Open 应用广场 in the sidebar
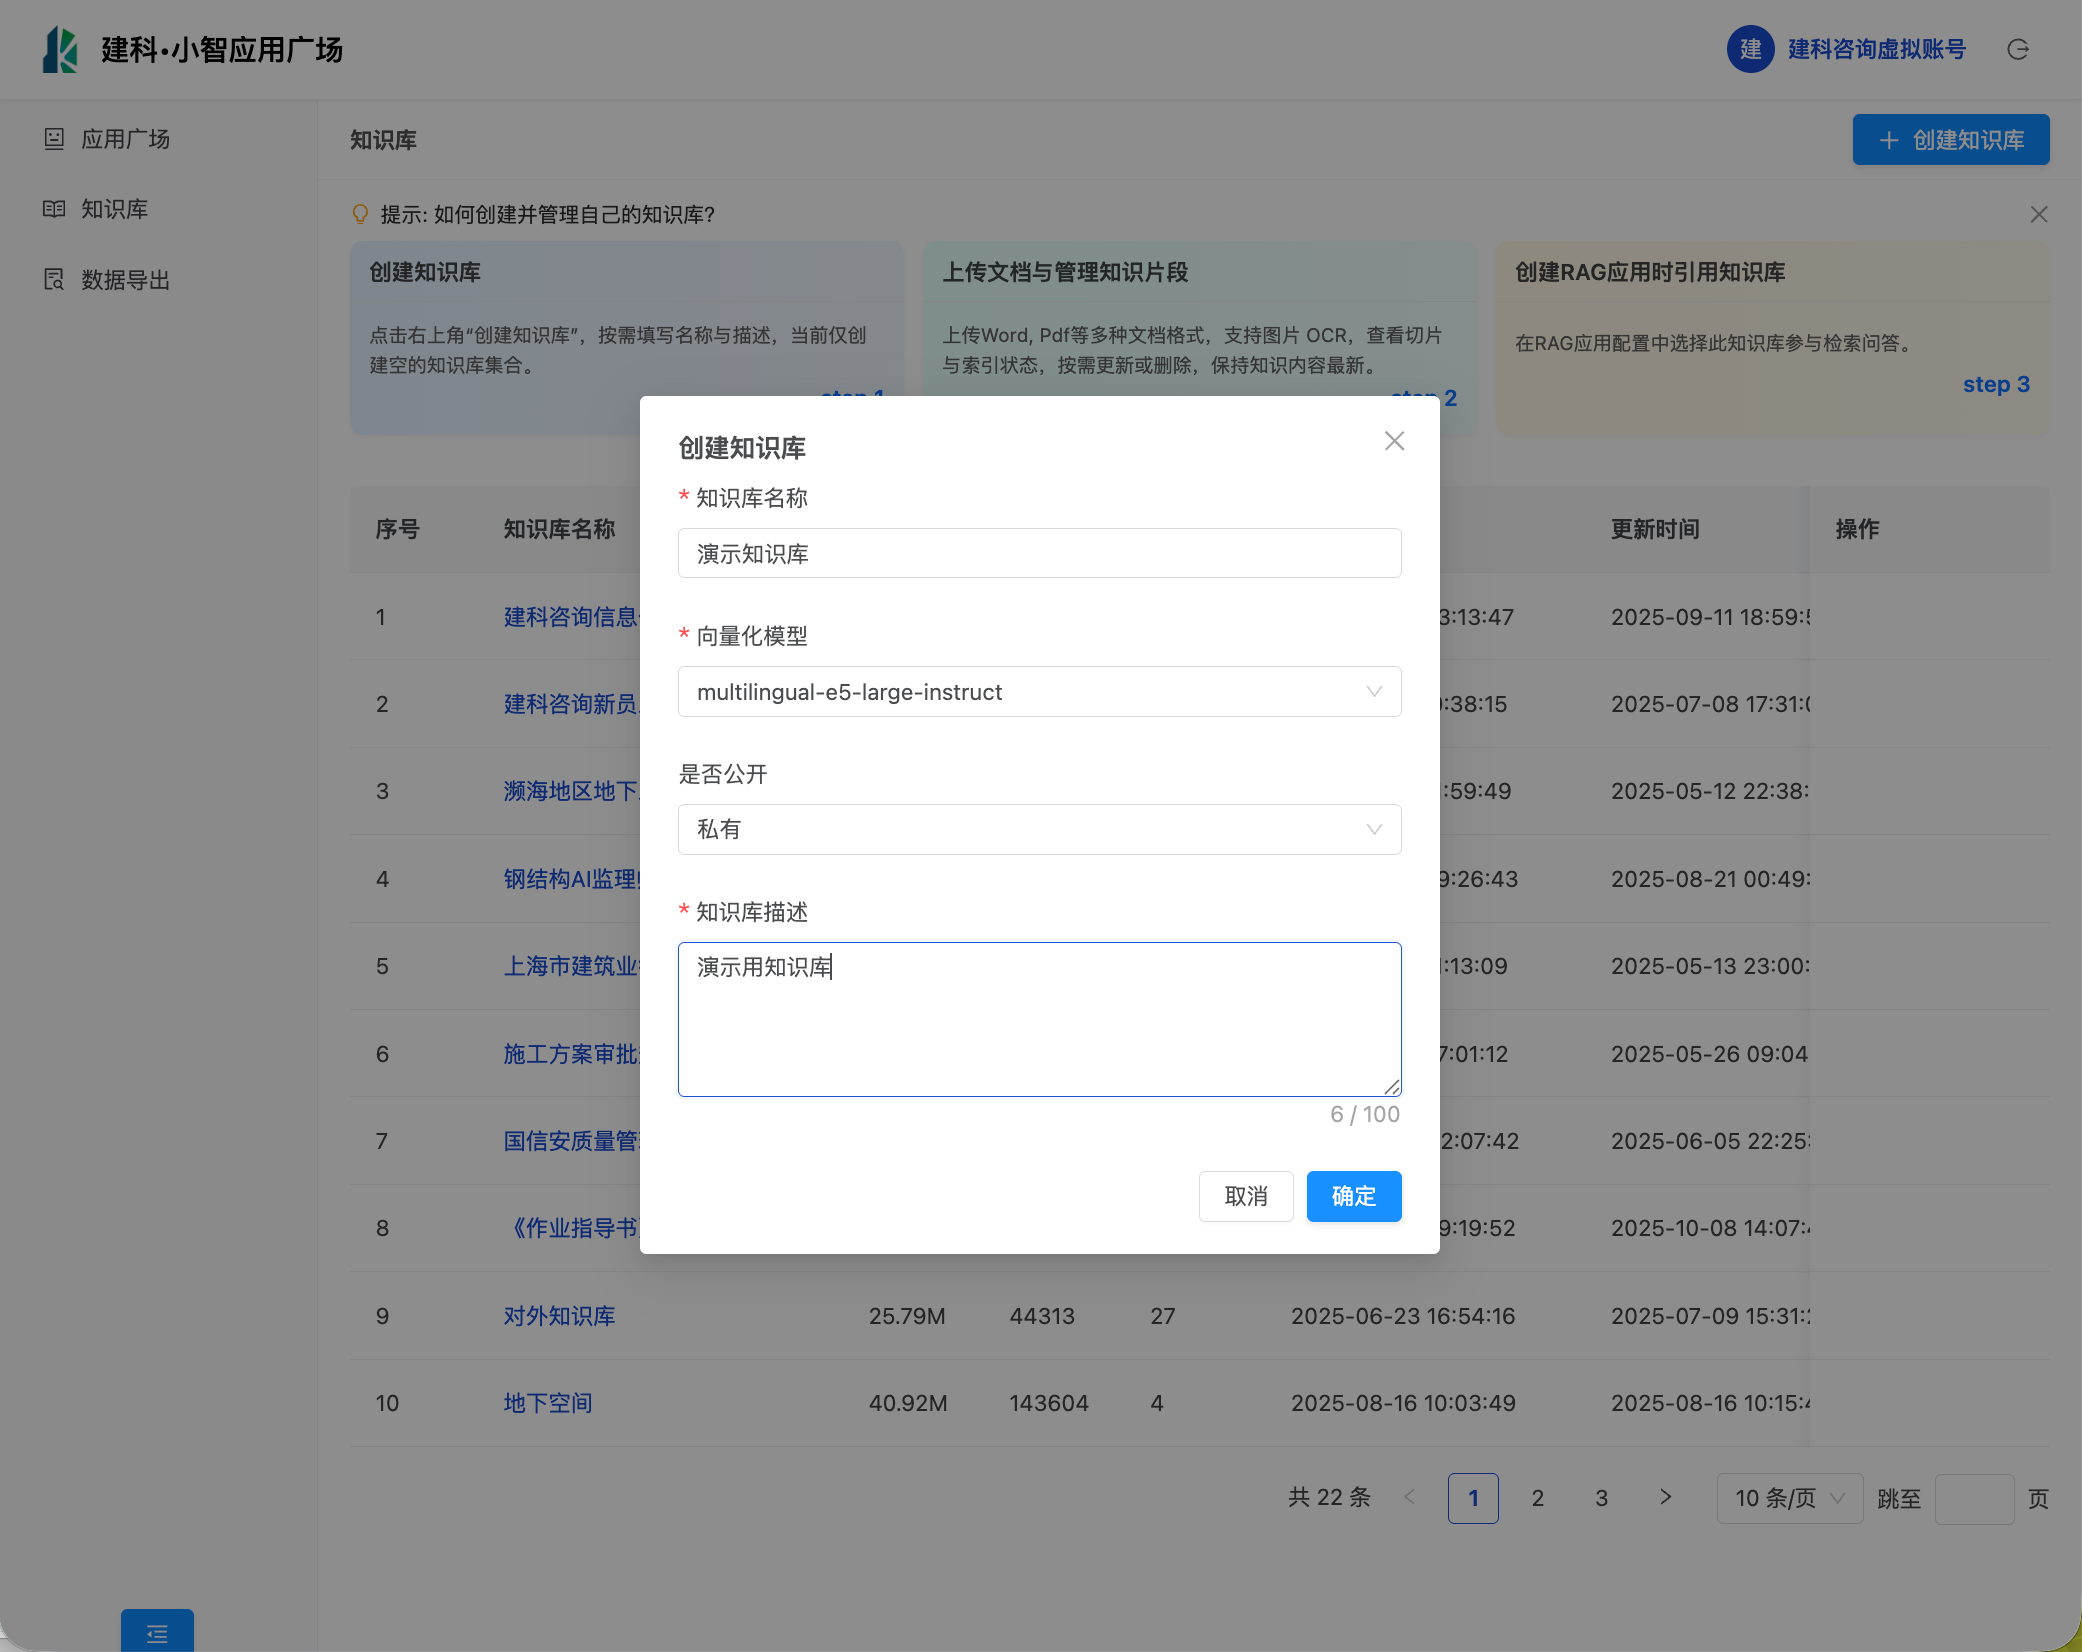Viewport: 2082px width, 1652px height. click(125, 139)
